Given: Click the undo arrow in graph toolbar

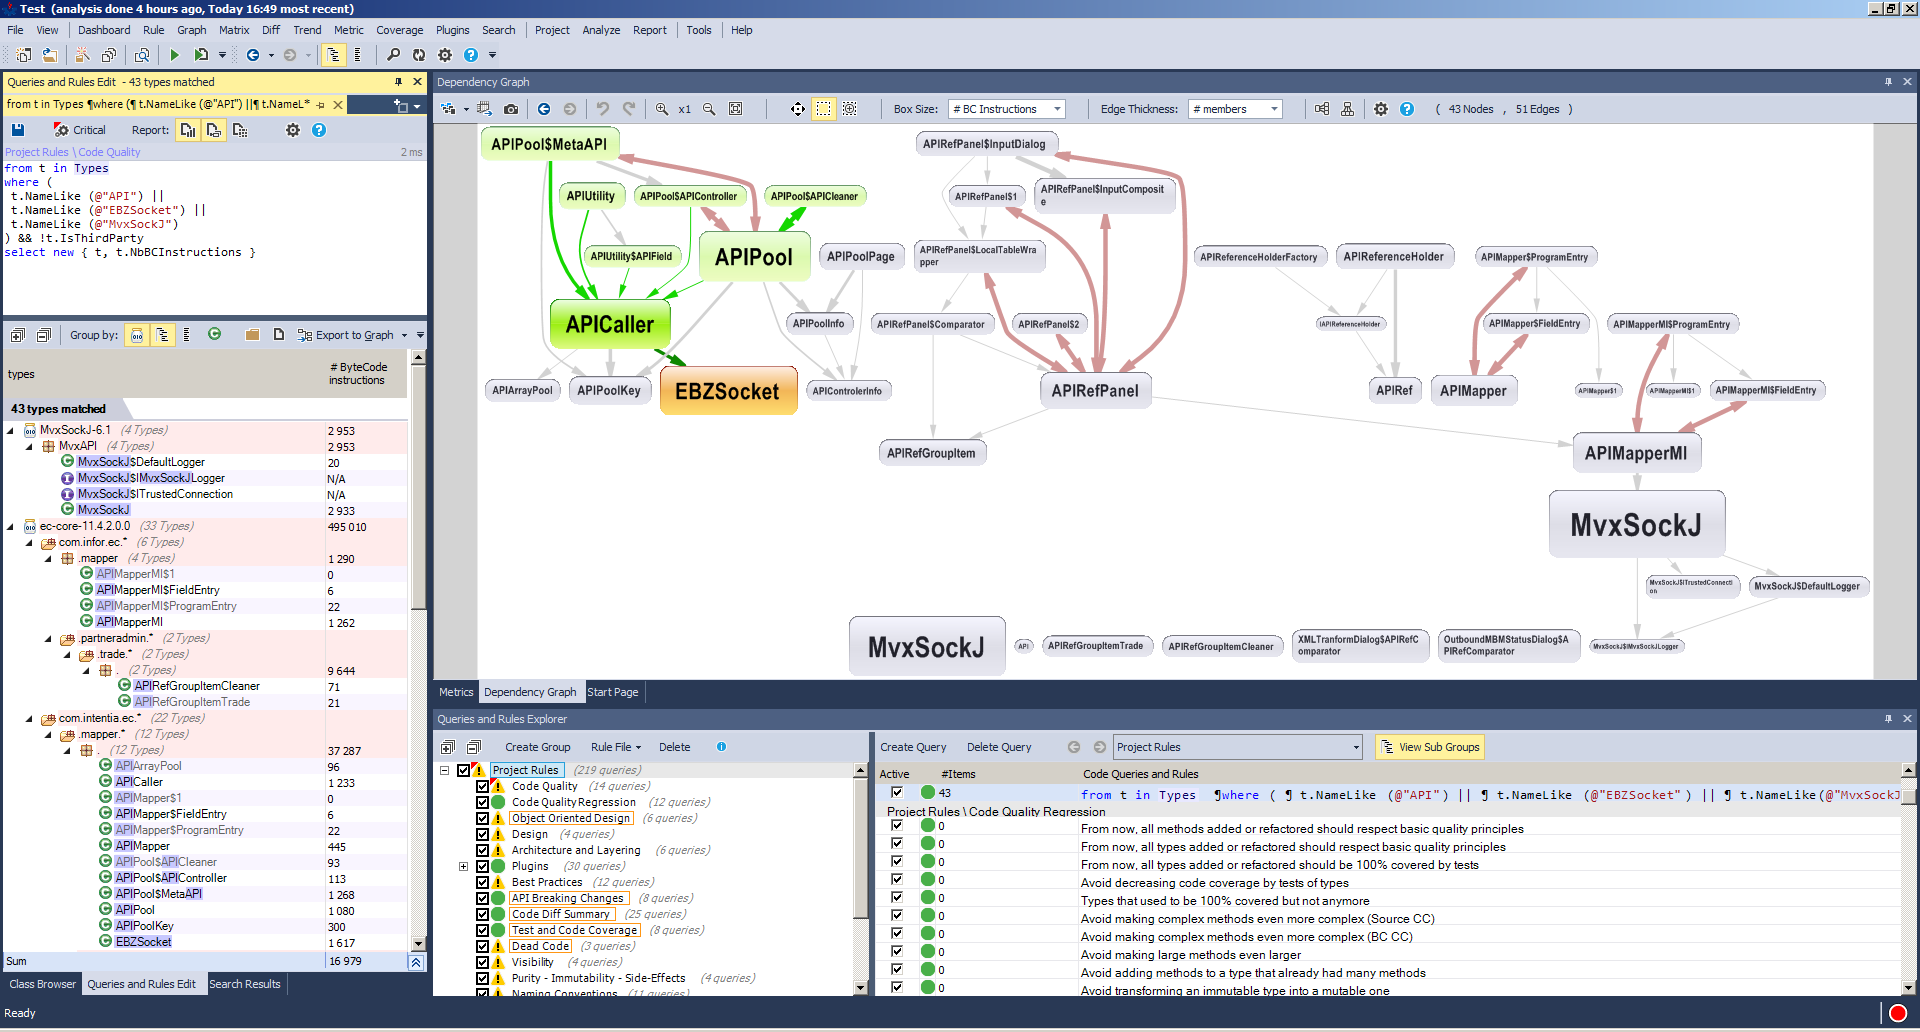Looking at the screenshot, I should coord(603,109).
